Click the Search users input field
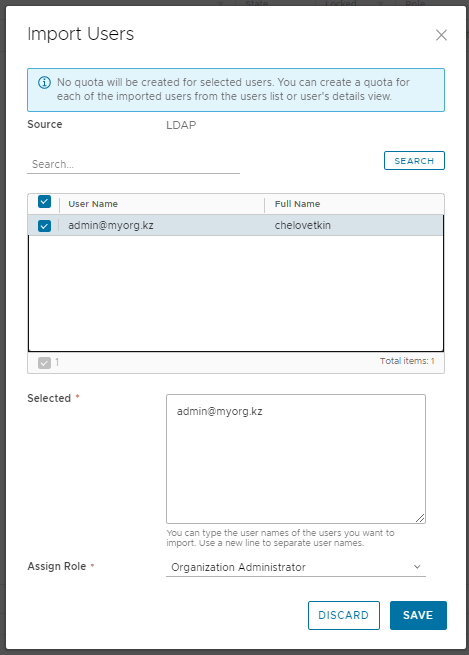Screen dimensions: 469x655 pyautogui.click(x=133, y=164)
